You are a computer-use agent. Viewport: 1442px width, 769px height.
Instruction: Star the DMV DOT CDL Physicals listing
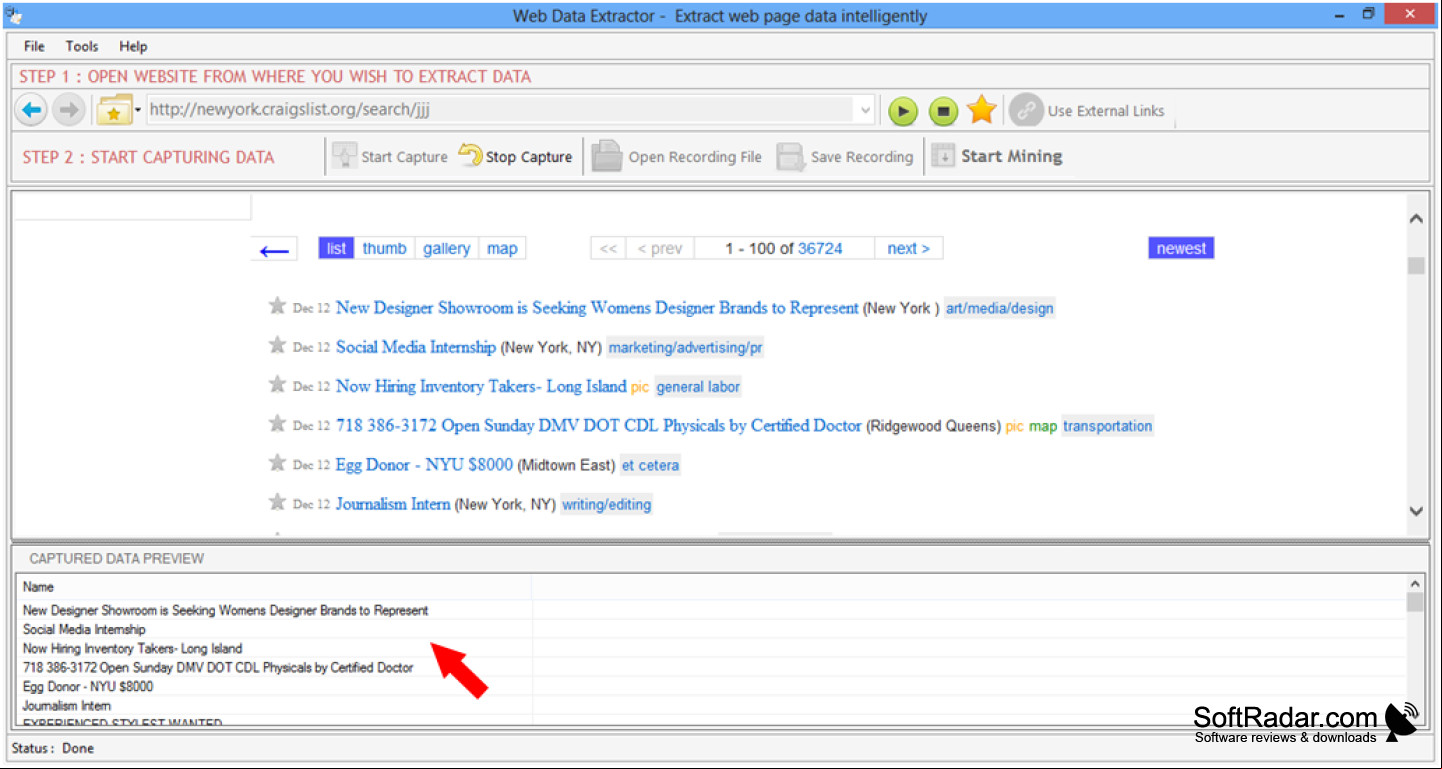(x=277, y=423)
